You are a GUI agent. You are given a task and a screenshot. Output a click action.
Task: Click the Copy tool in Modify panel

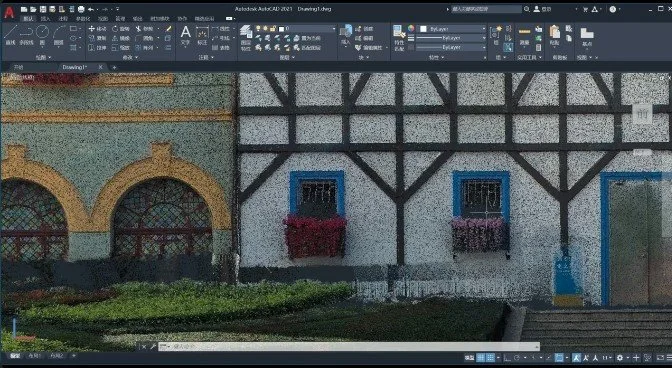click(x=97, y=38)
